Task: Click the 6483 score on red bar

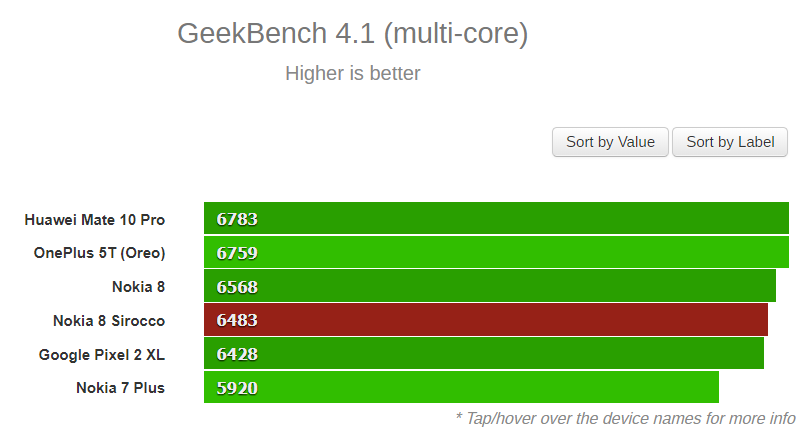Action: click(x=237, y=320)
